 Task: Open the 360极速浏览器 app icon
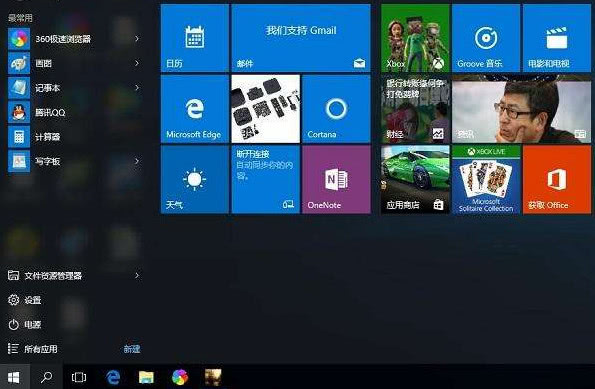tap(19, 39)
